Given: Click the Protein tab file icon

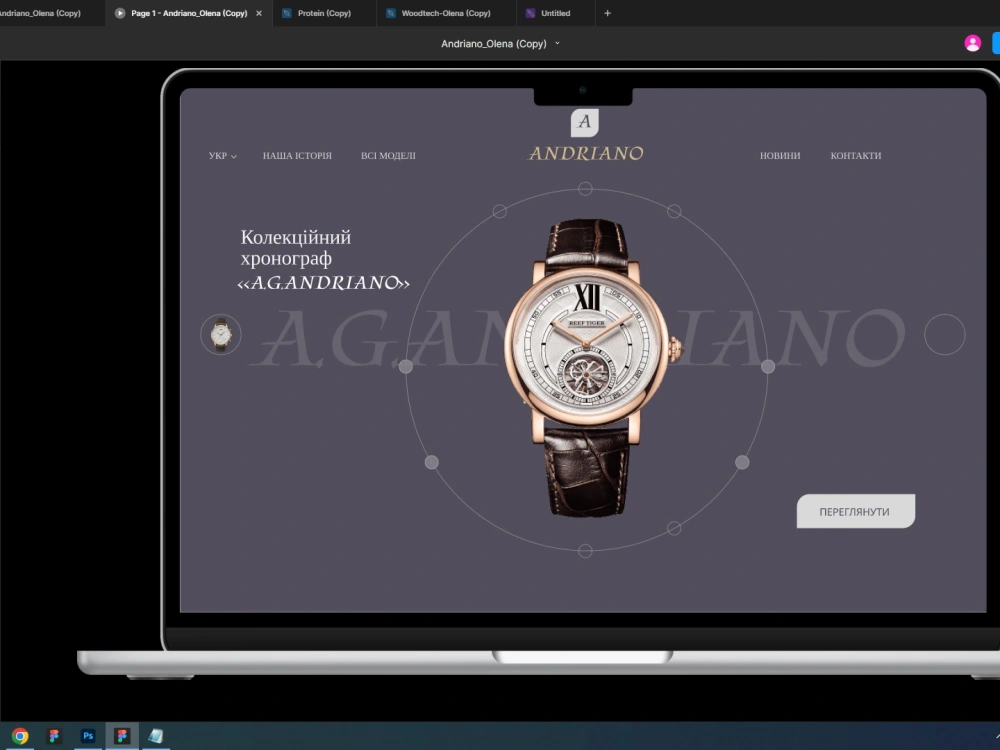Looking at the screenshot, I should (286, 13).
